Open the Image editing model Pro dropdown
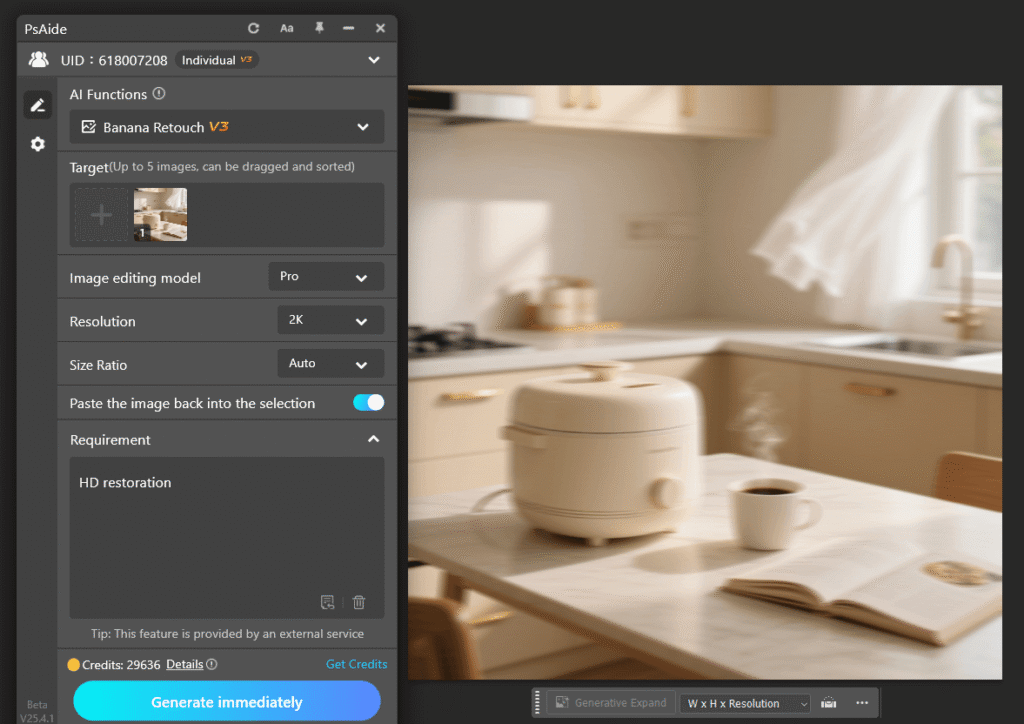The width and height of the screenshot is (1024, 724). [326, 277]
